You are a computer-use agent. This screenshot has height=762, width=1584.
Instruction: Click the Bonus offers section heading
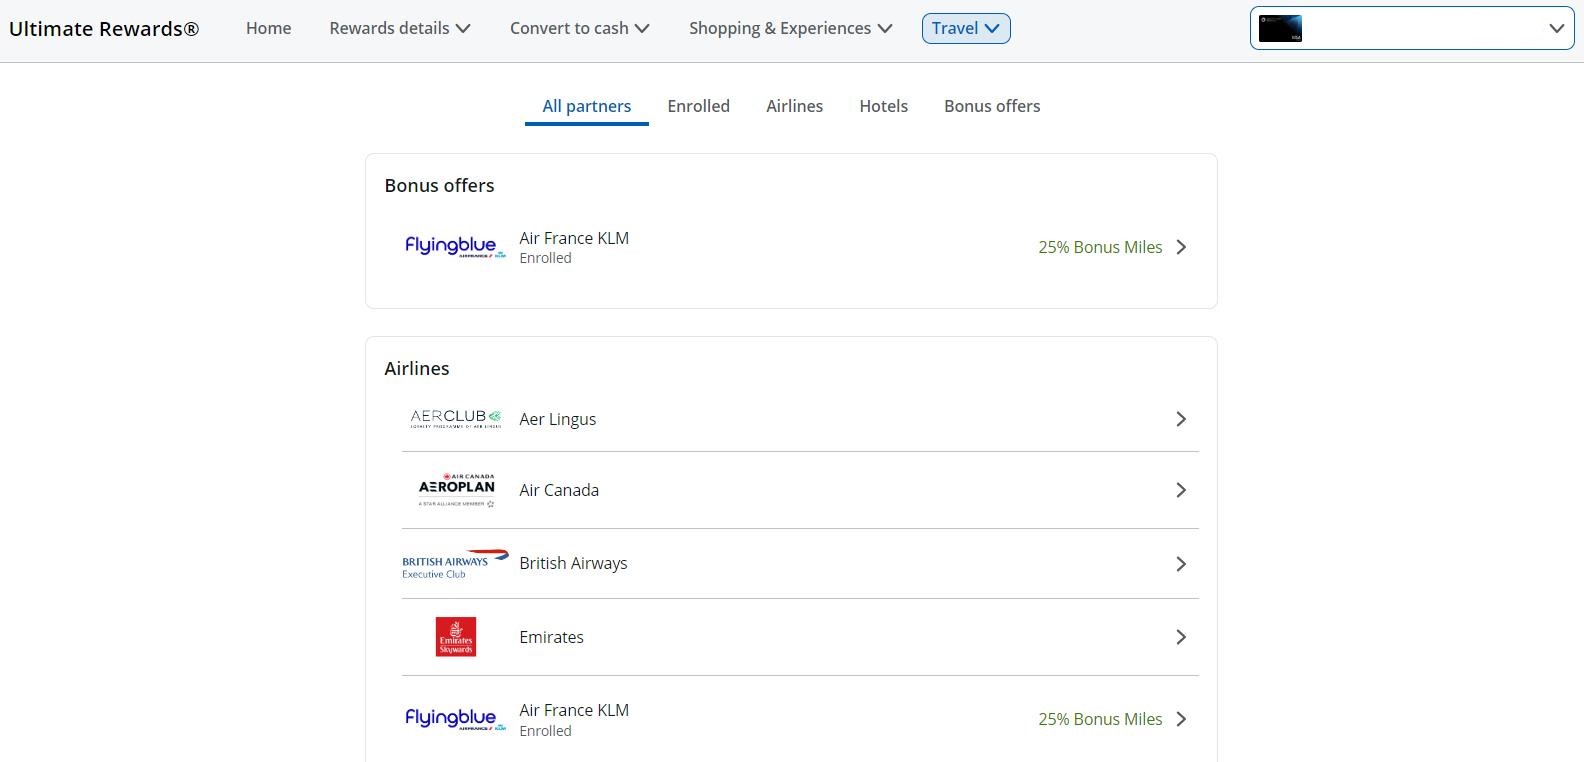439,185
